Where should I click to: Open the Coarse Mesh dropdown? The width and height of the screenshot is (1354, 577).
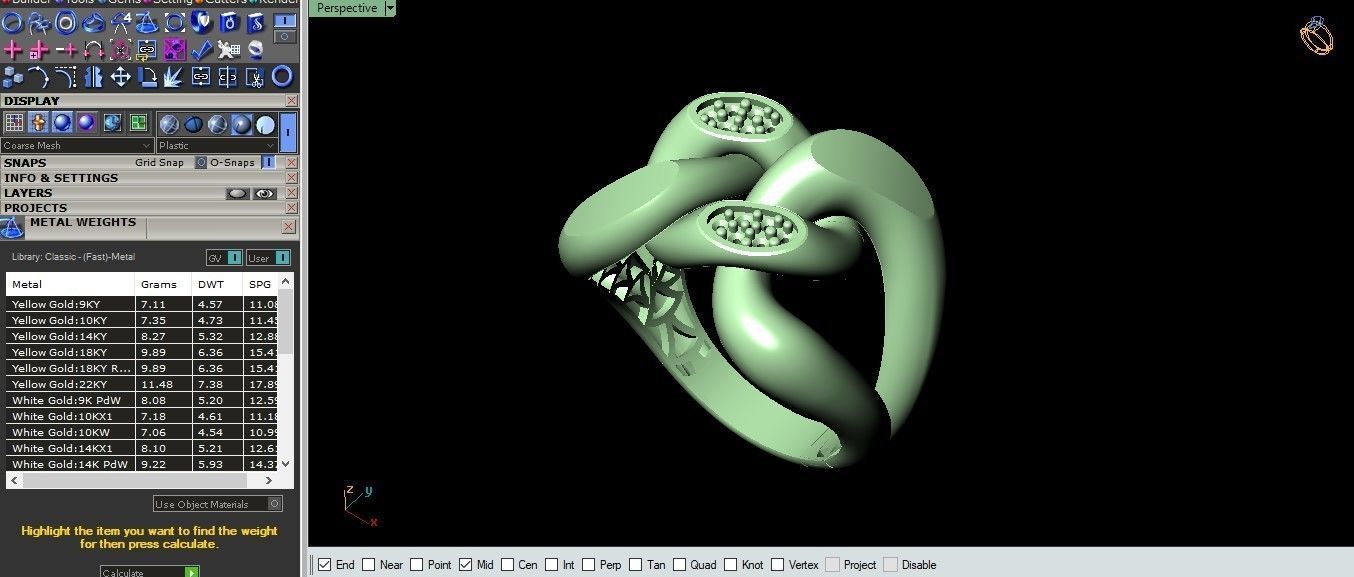77,146
